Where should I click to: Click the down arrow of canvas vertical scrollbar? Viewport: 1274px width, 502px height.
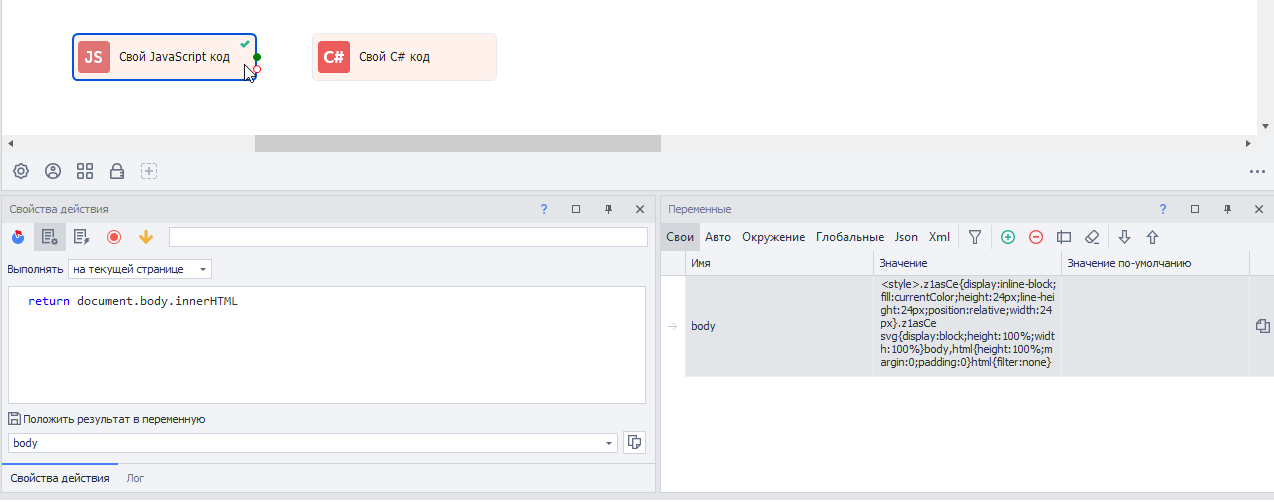click(x=1265, y=127)
